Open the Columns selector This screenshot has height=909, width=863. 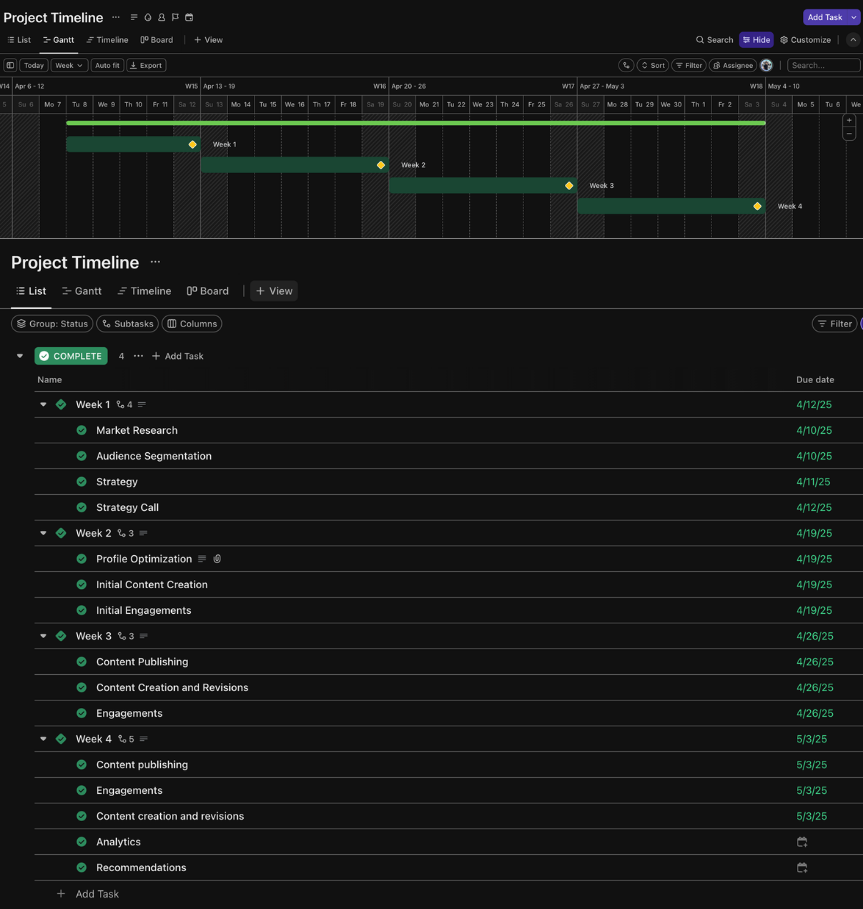(x=192, y=323)
